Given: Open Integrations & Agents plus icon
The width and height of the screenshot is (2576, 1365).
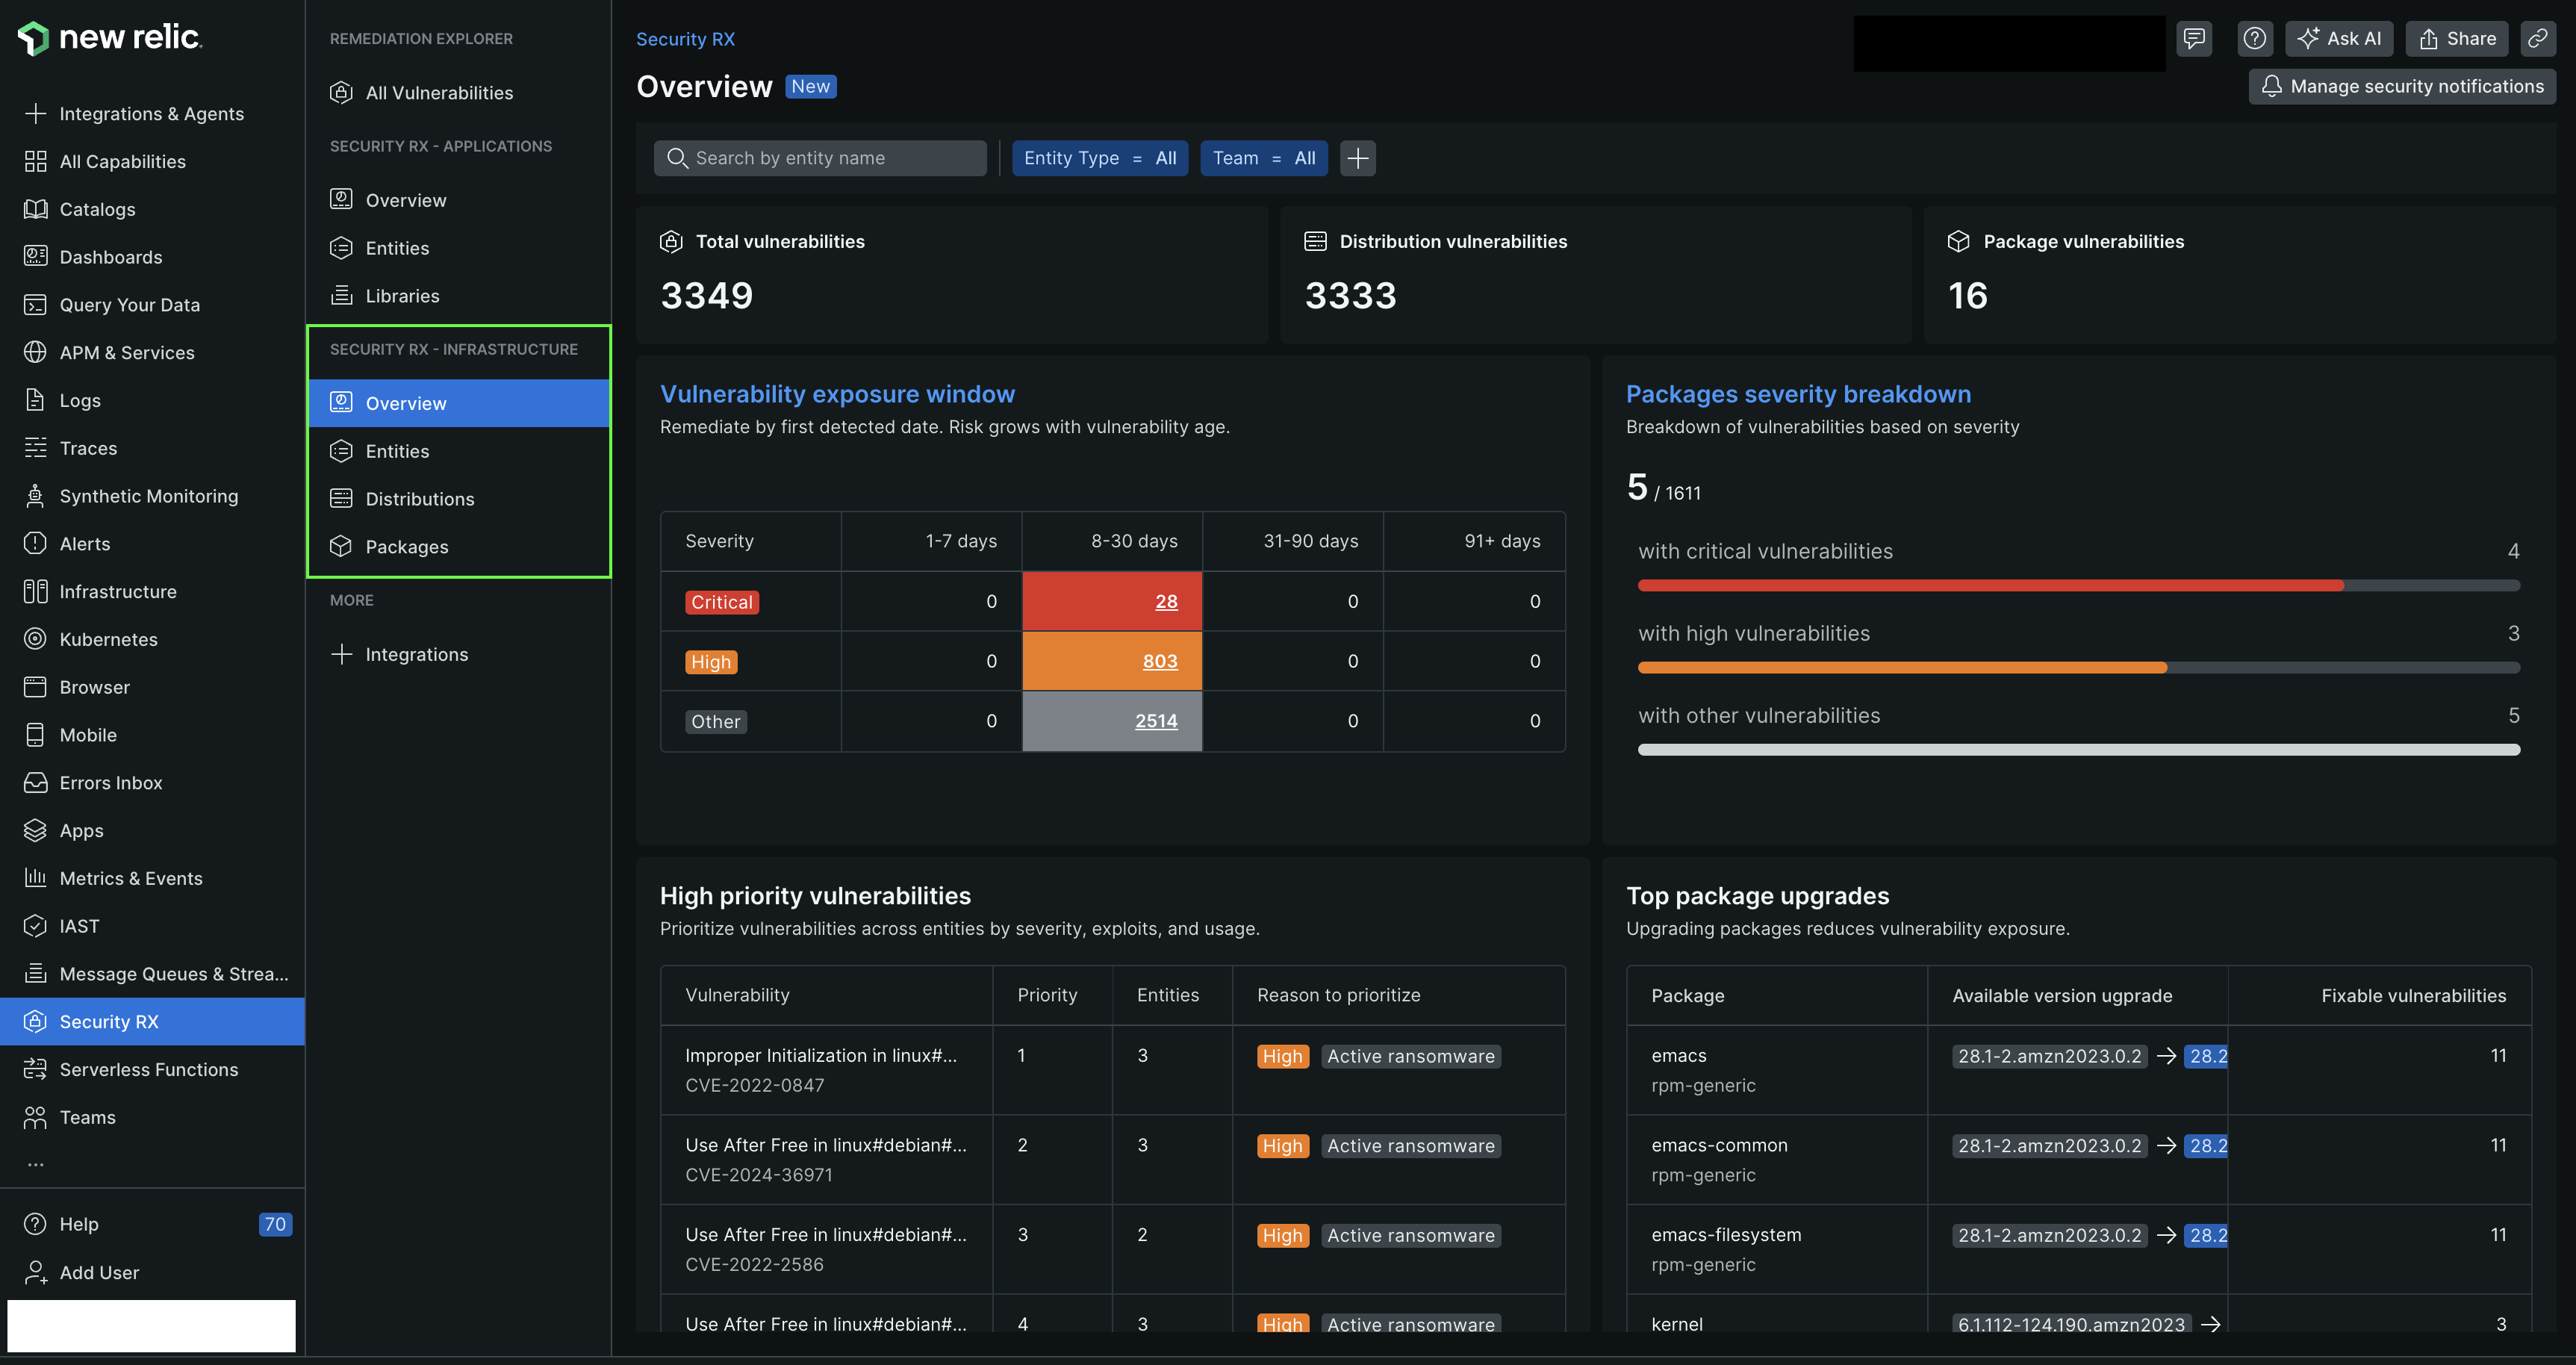Looking at the screenshot, I should pyautogui.click(x=35, y=114).
